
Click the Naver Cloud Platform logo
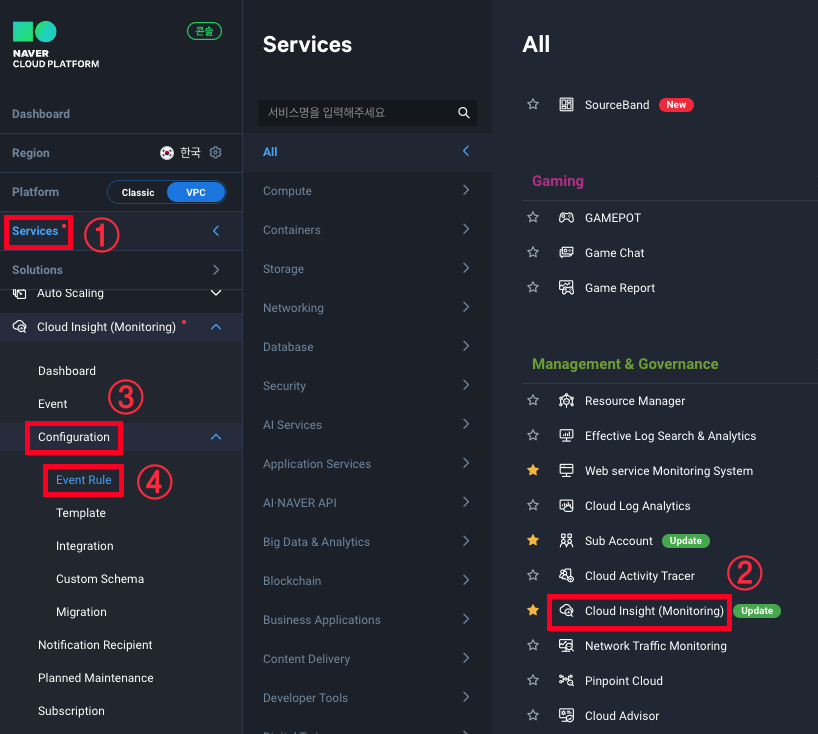[x=56, y=45]
